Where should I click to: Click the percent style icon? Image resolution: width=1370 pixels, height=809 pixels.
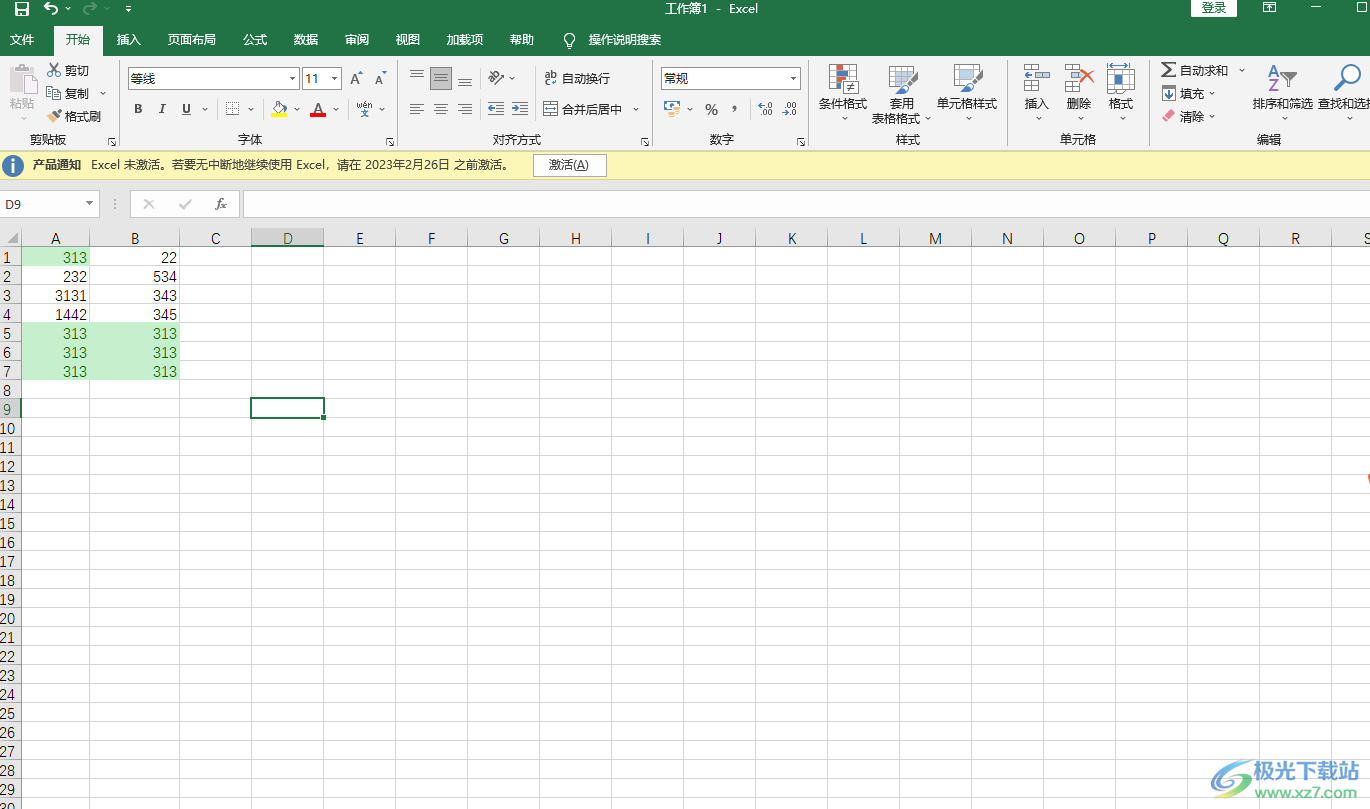tap(711, 109)
